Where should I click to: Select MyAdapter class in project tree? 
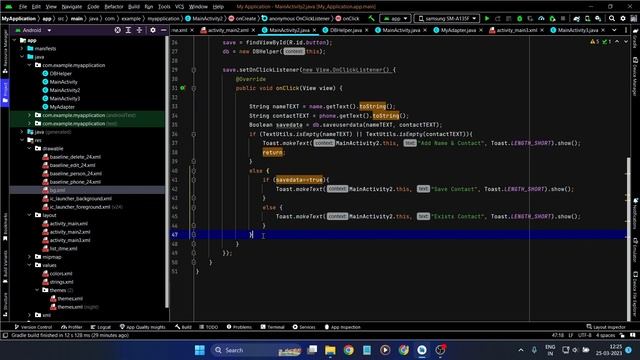[x=62, y=107]
